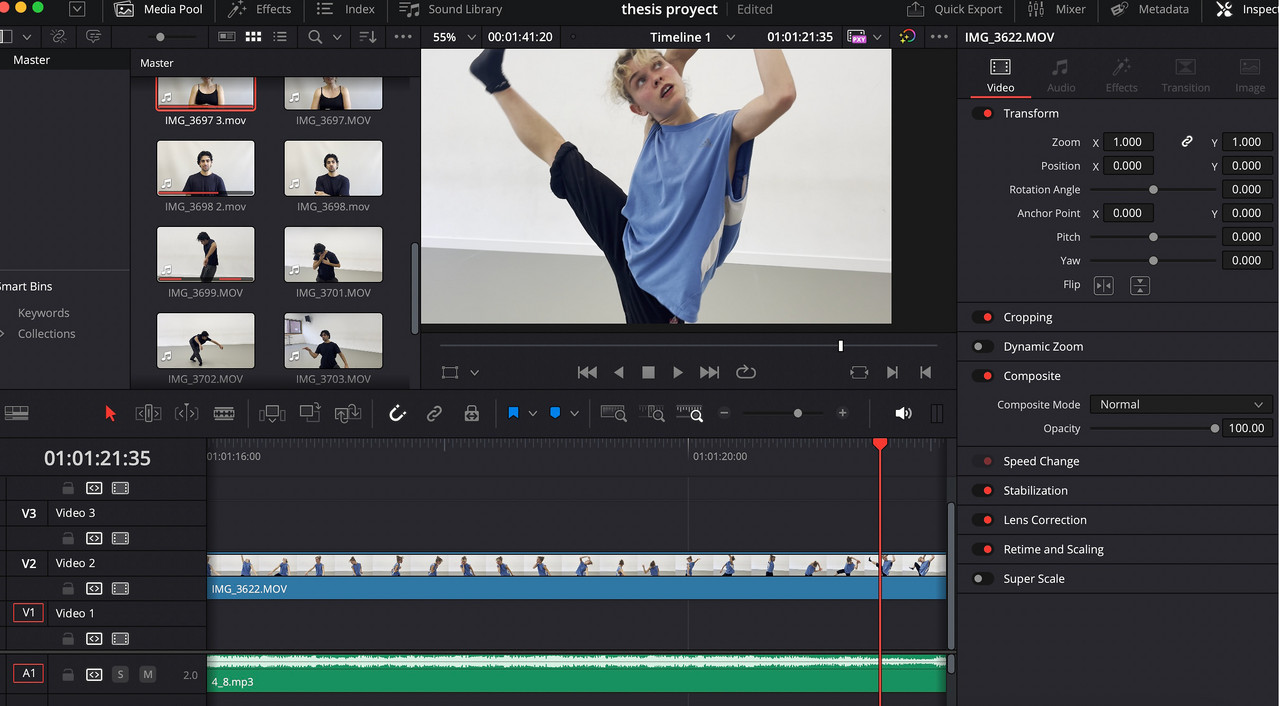Adjust the Opacity slider handle
This screenshot has height=706, width=1279.
pos(1215,428)
